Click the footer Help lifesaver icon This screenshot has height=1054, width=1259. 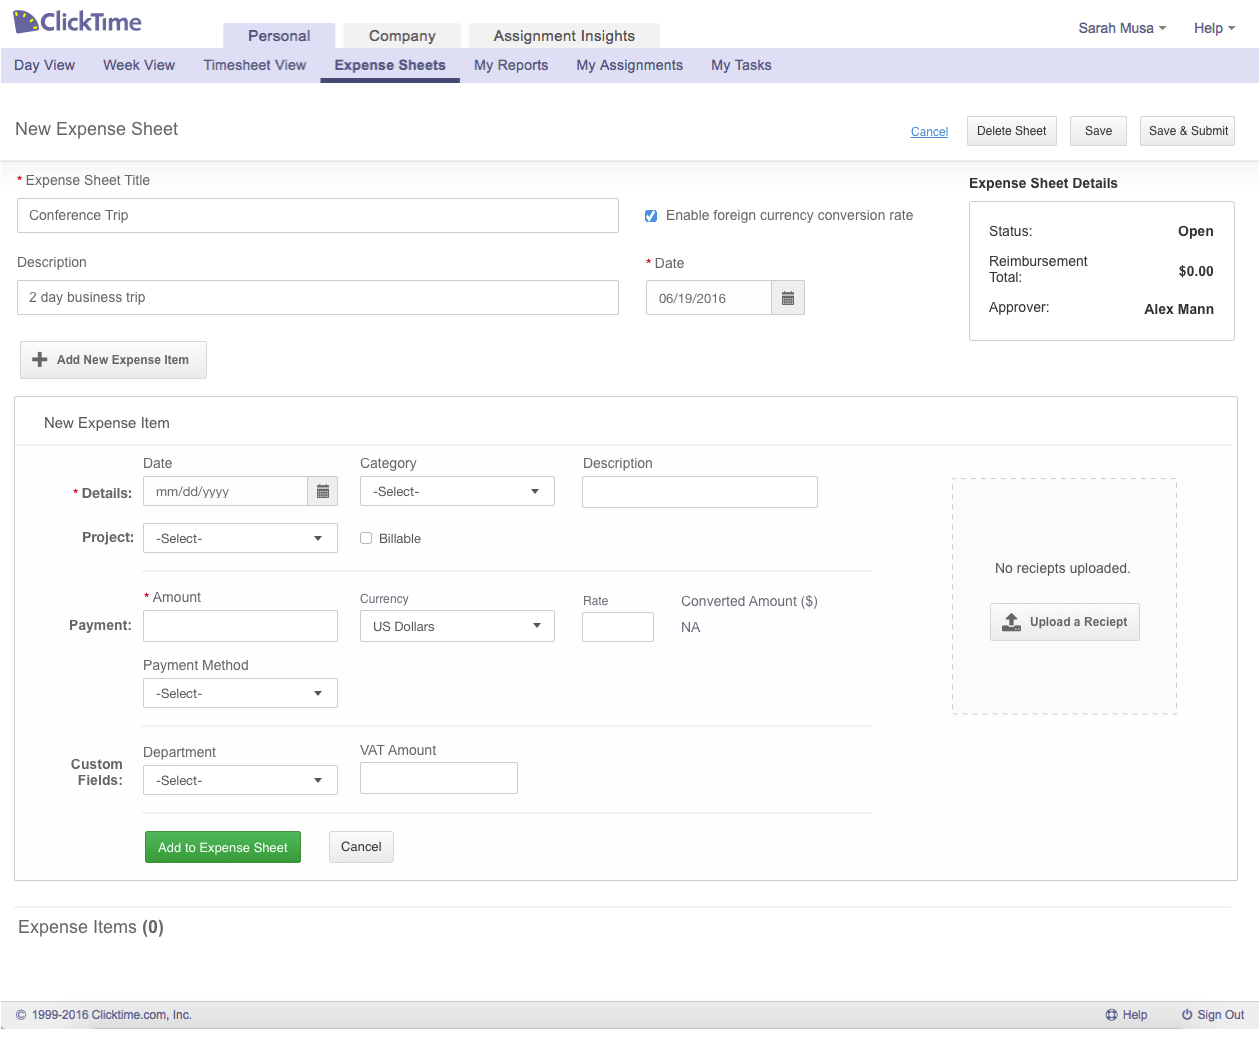click(x=1111, y=1015)
